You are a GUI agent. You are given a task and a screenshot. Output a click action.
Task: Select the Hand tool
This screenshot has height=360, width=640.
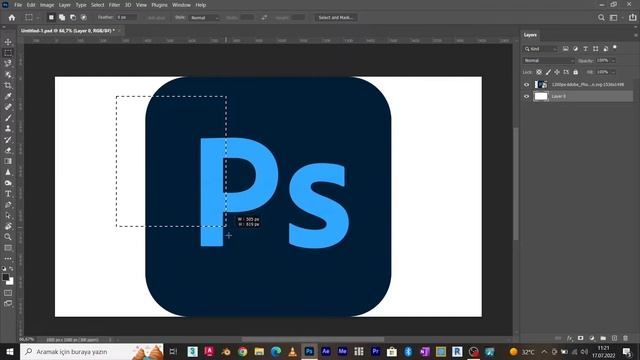pyautogui.click(x=8, y=226)
